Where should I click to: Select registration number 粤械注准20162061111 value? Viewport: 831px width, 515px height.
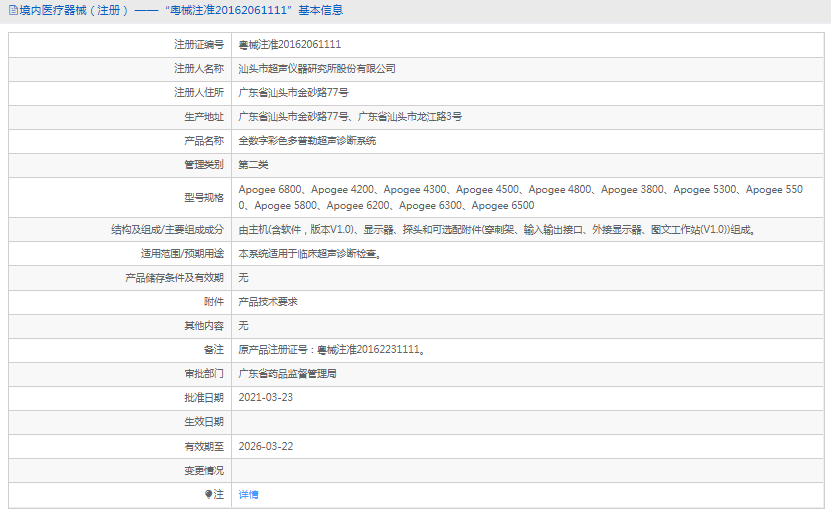point(289,45)
